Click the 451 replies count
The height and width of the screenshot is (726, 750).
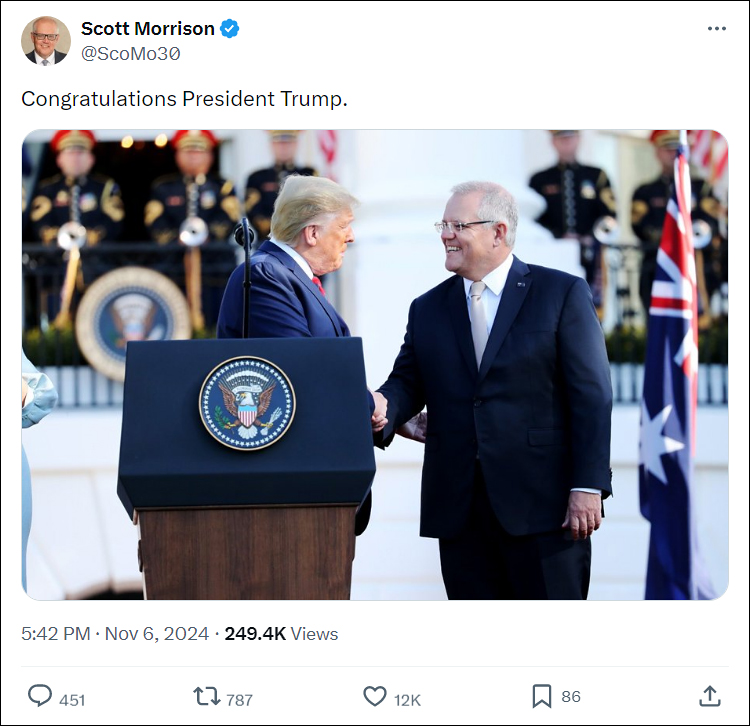[x=72, y=700]
